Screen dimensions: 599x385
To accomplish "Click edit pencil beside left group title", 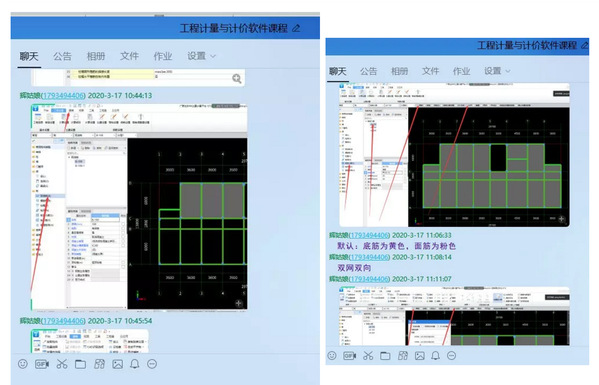I will [x=296, y=28].
